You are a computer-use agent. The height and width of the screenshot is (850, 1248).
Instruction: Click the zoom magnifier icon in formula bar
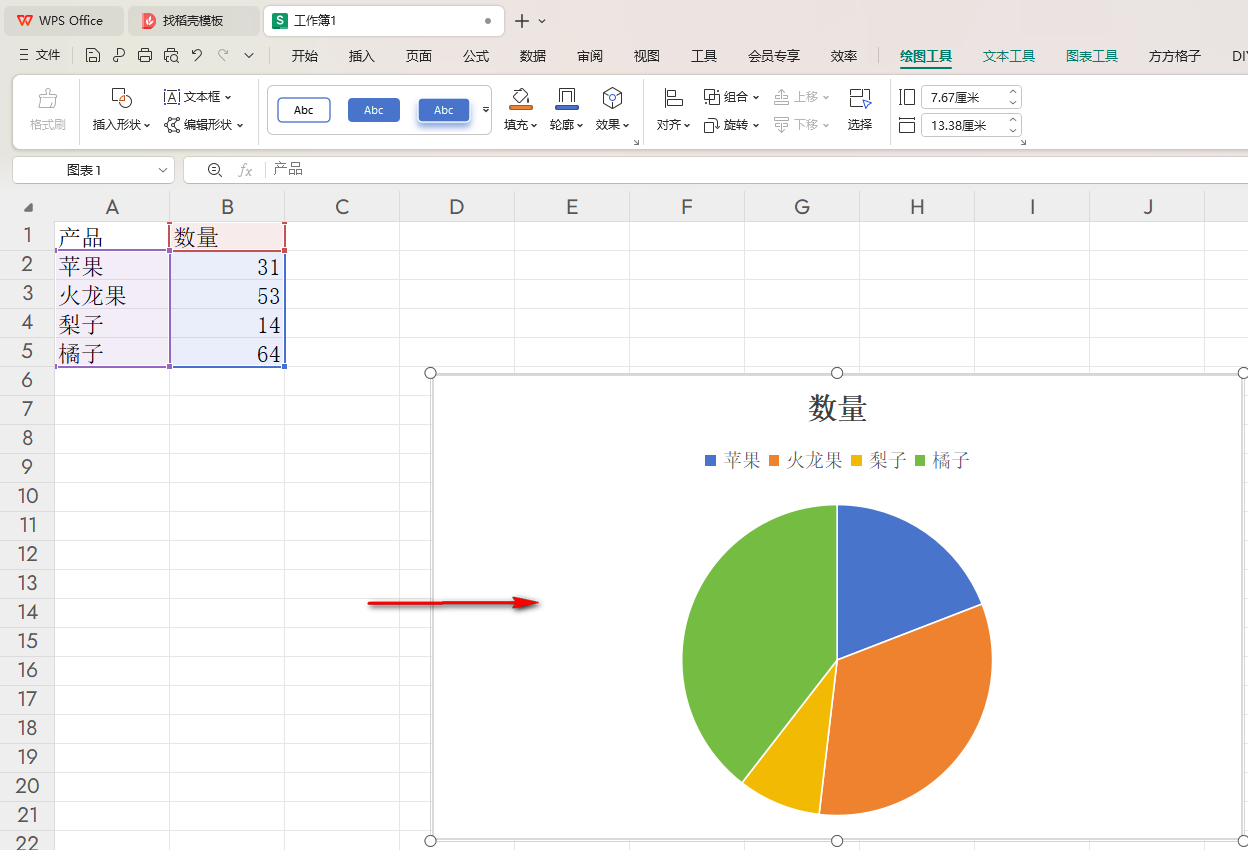(214, 170)
